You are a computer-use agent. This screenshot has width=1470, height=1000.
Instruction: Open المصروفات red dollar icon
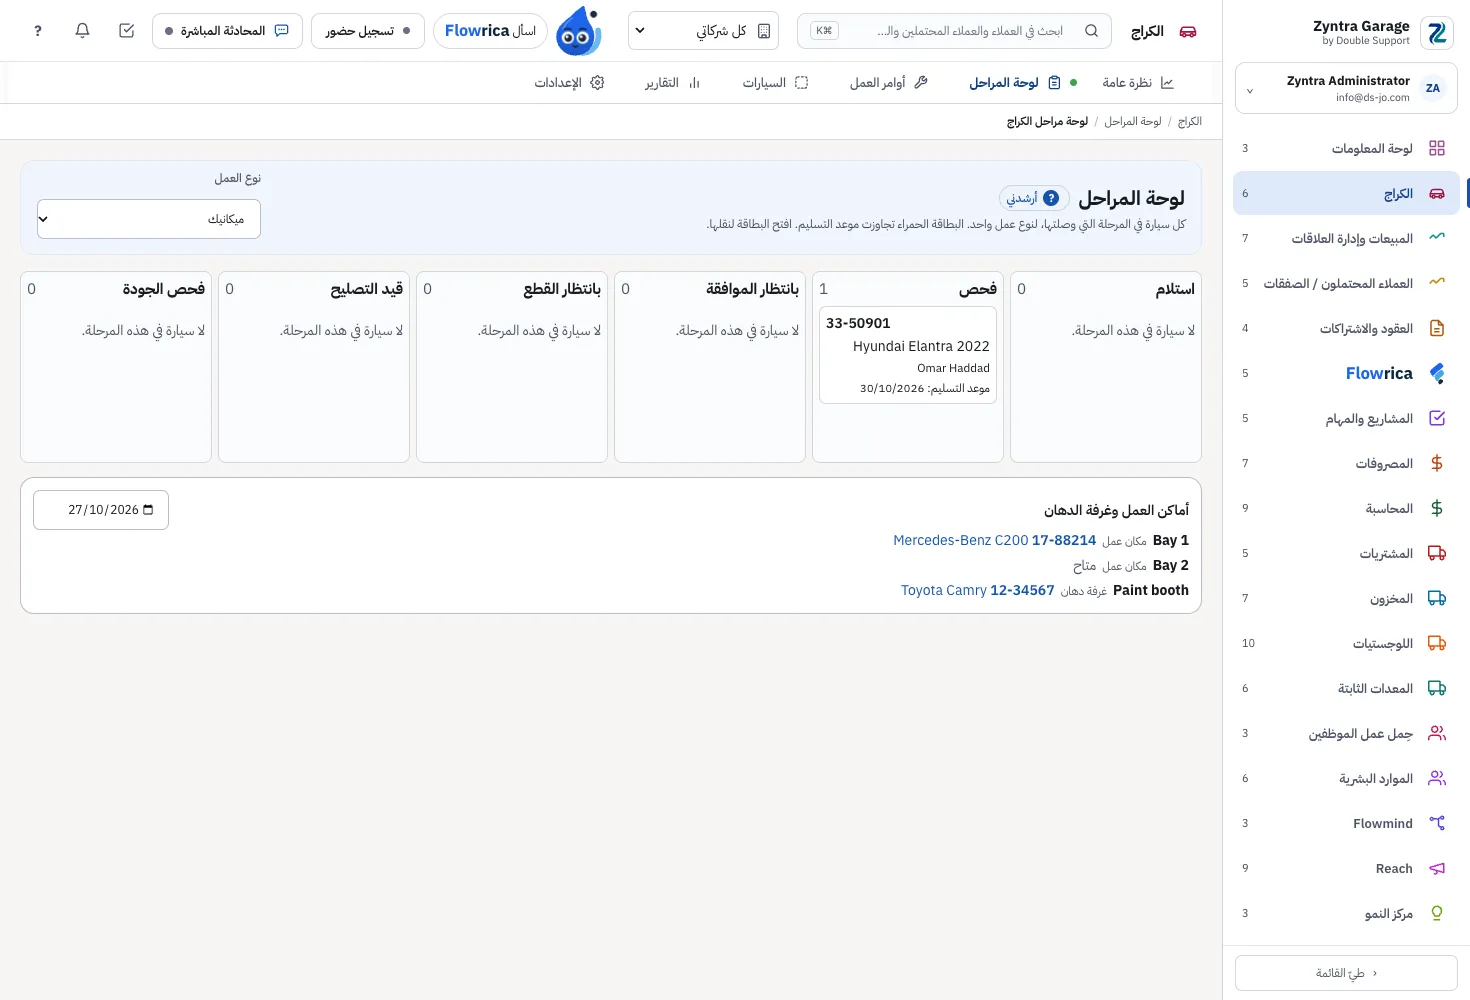tap(1437, 463)
